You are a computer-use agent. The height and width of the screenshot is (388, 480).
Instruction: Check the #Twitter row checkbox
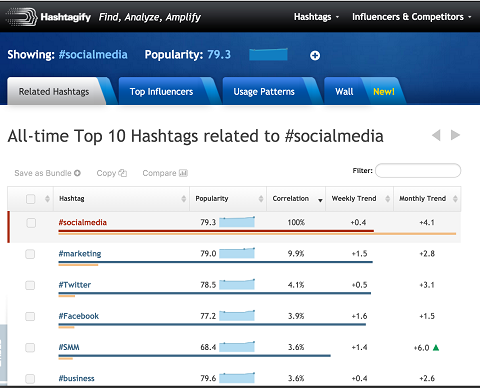(30, 285)
